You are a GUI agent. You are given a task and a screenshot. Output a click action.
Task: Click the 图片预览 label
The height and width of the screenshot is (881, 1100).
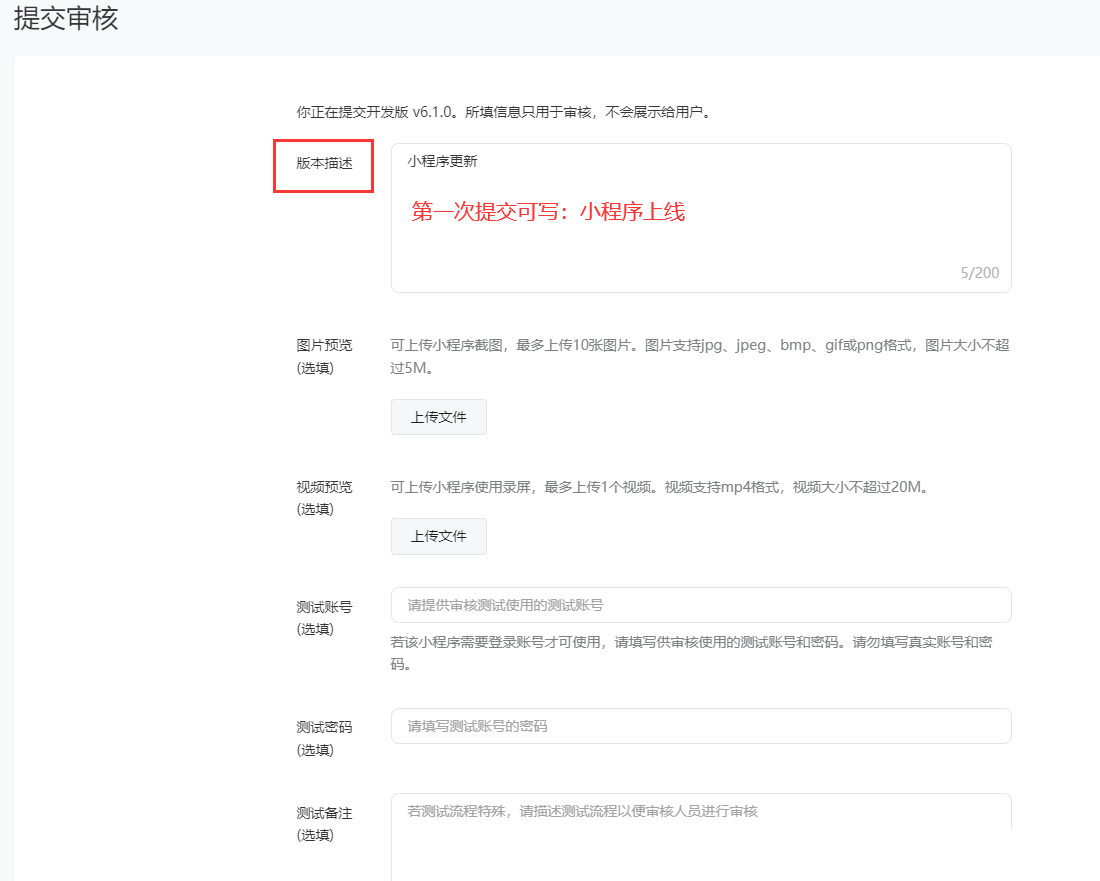(x=324, y=345)
